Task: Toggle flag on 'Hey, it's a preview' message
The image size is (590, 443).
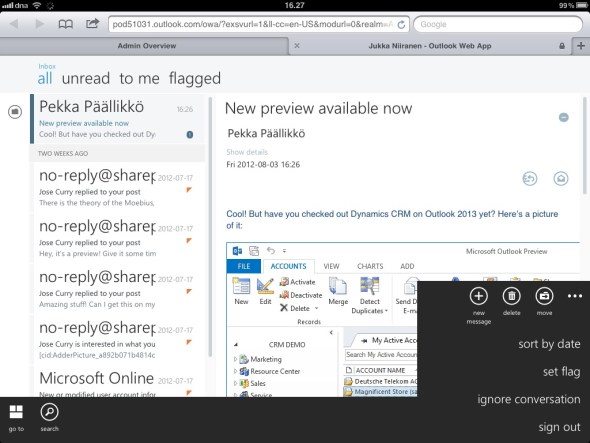Action: 189,241
